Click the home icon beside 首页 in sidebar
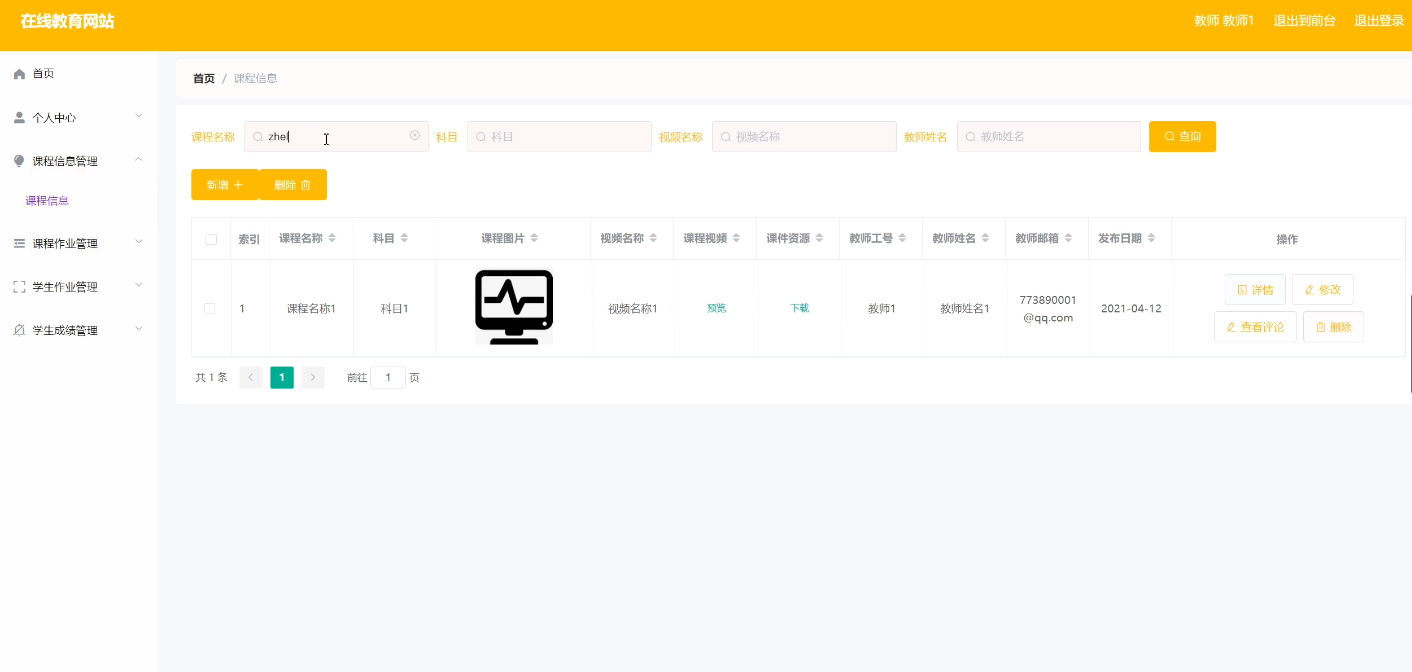Screen dimensions: 1412x672 19,74
